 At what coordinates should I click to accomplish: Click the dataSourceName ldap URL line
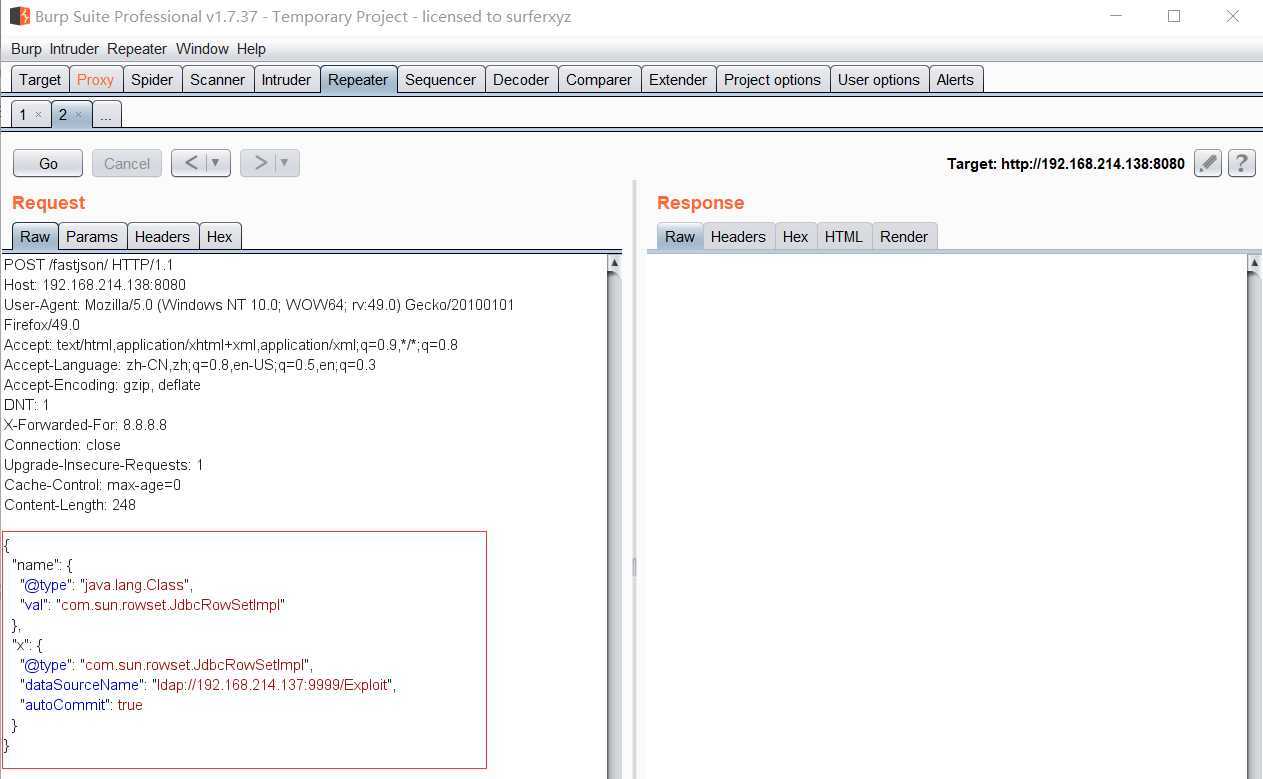[208, 685]
